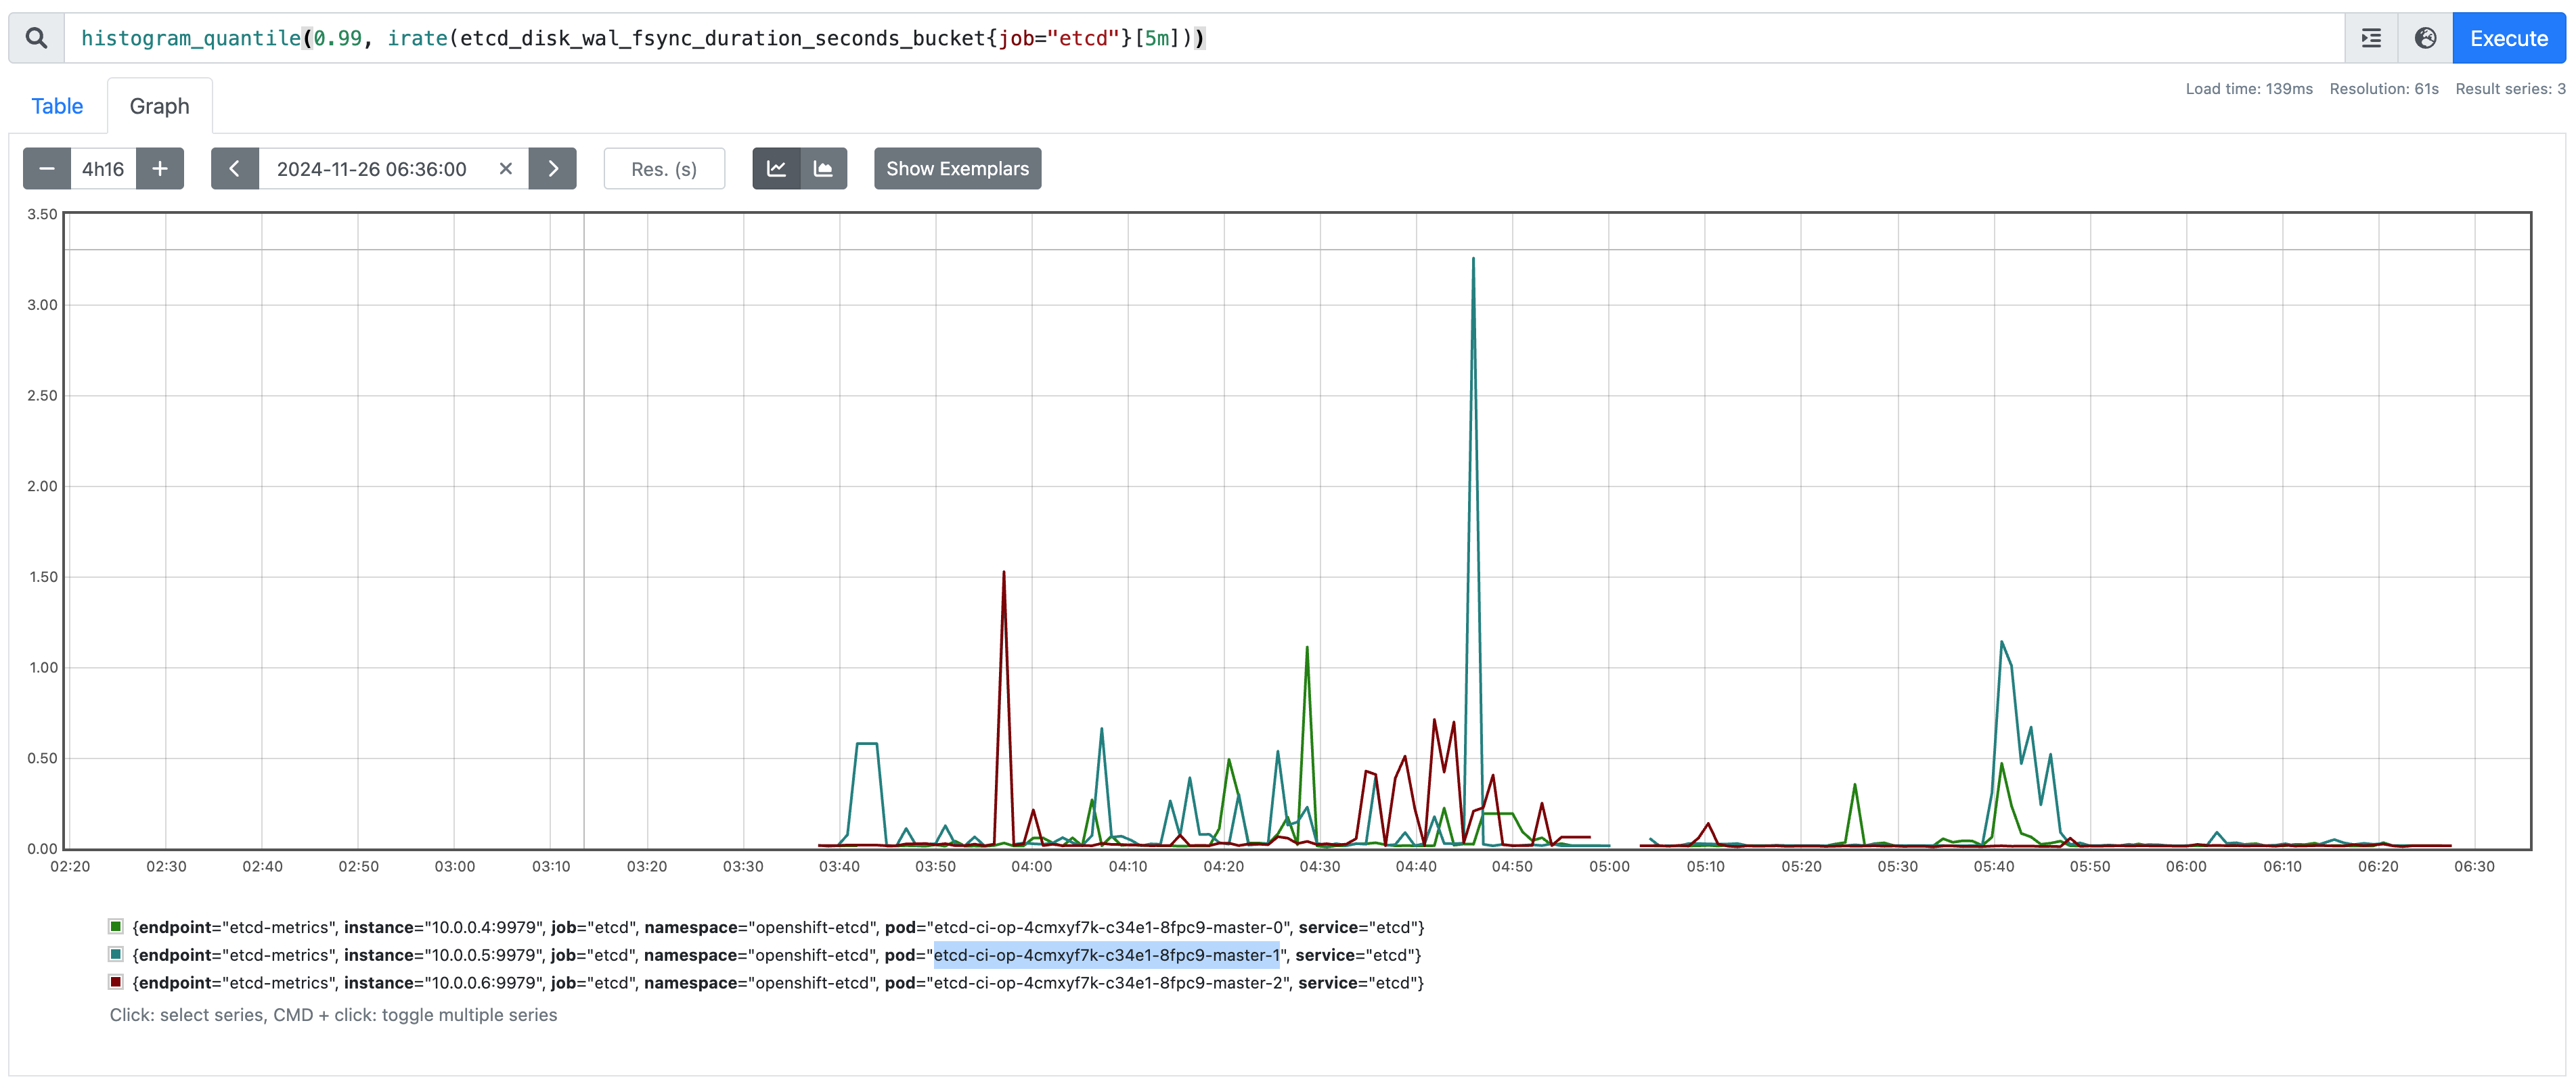Click the end time date field
2576x1088 pixels.
[x=372, y=169]
